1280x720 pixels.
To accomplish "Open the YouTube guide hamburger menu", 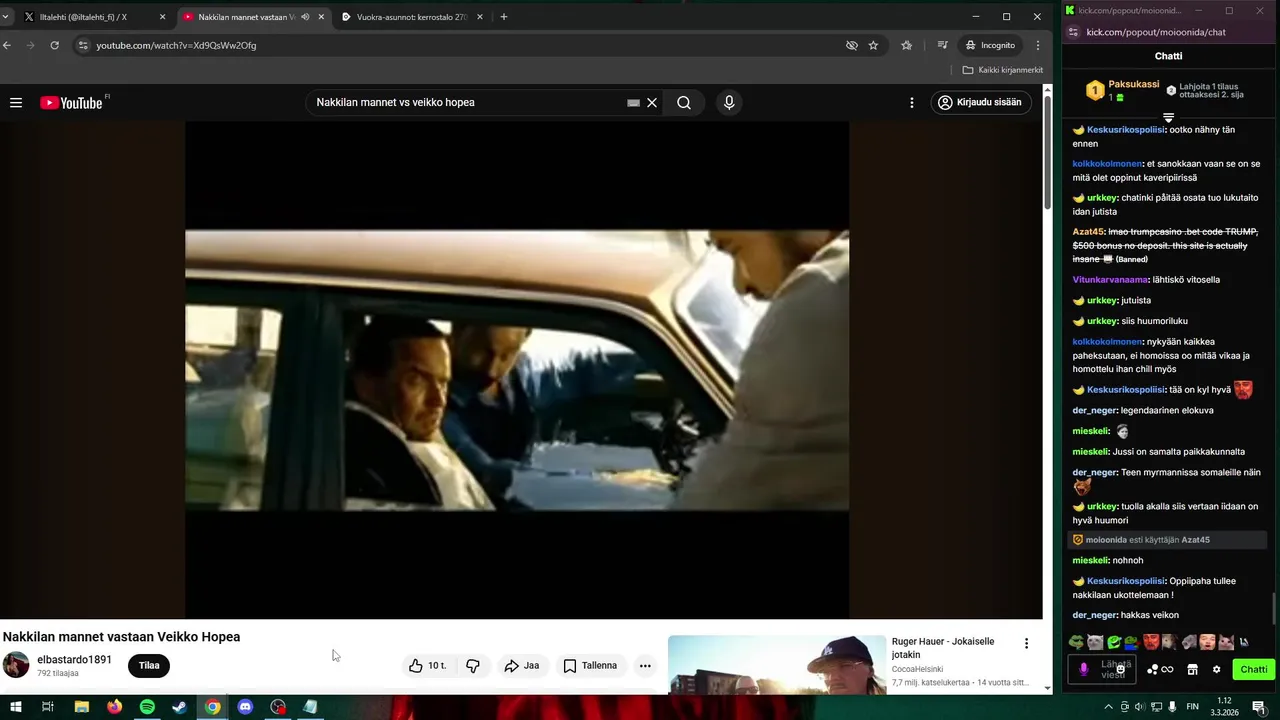I will point(16,102).
